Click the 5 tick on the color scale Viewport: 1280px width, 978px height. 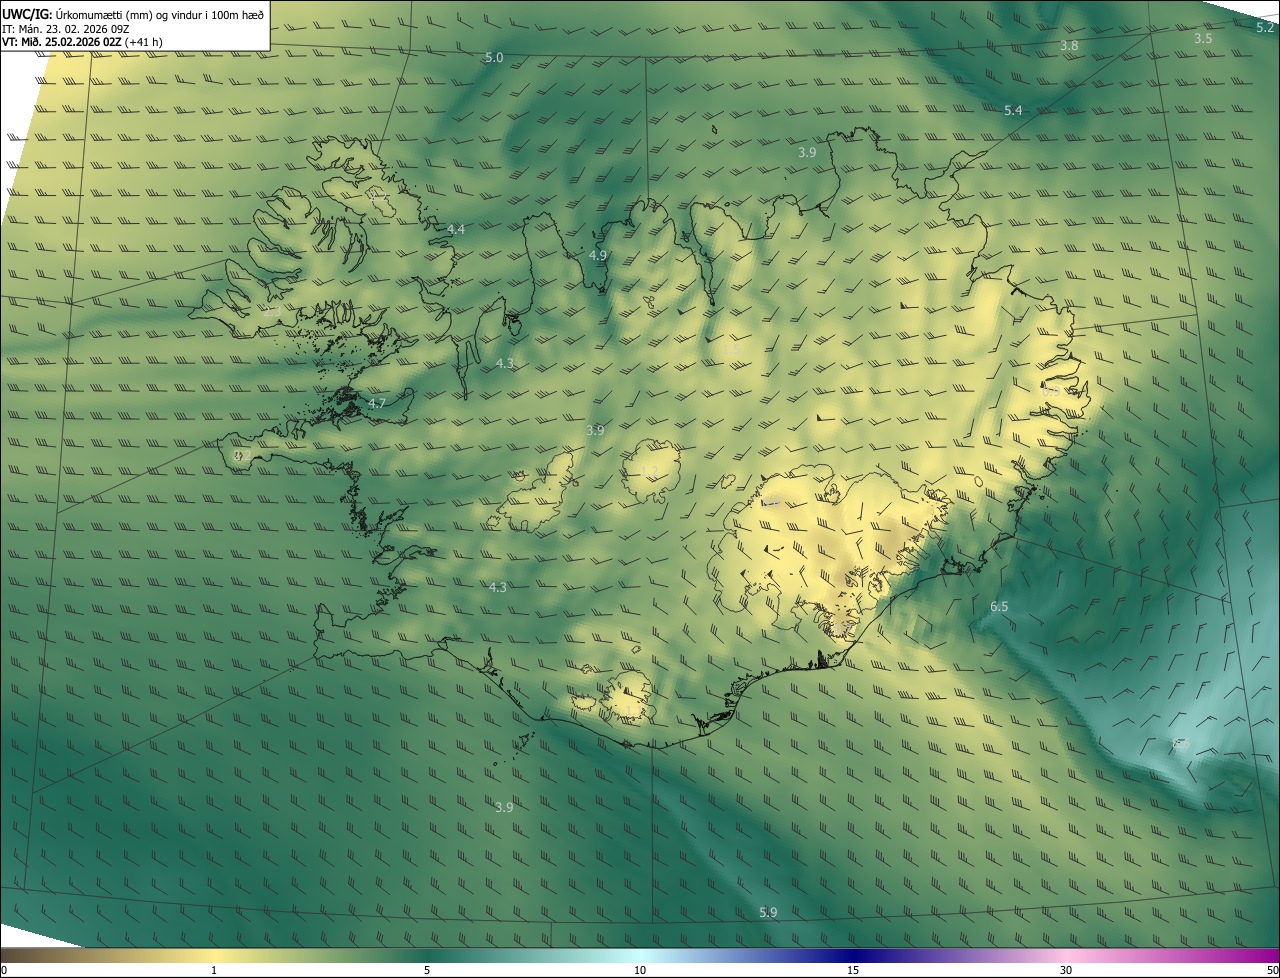coord(427,971)
